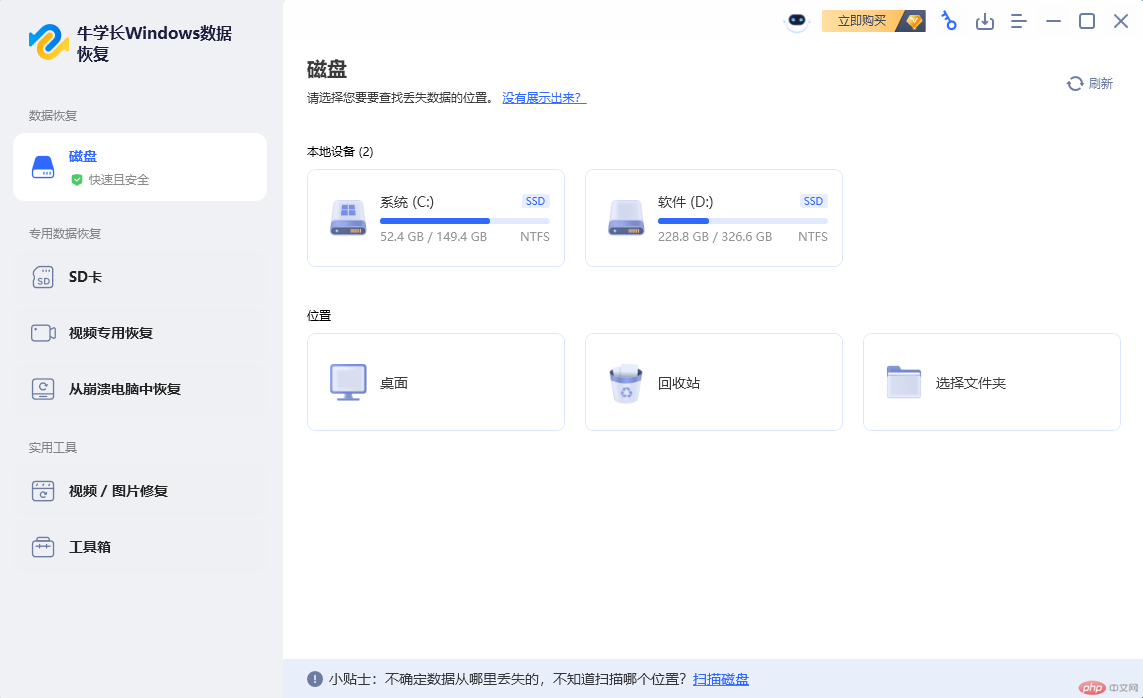This screenshot has width=1143, height=698.
Task: Select the 系统 (C:) drive card
Action: (x=435, y=218)
